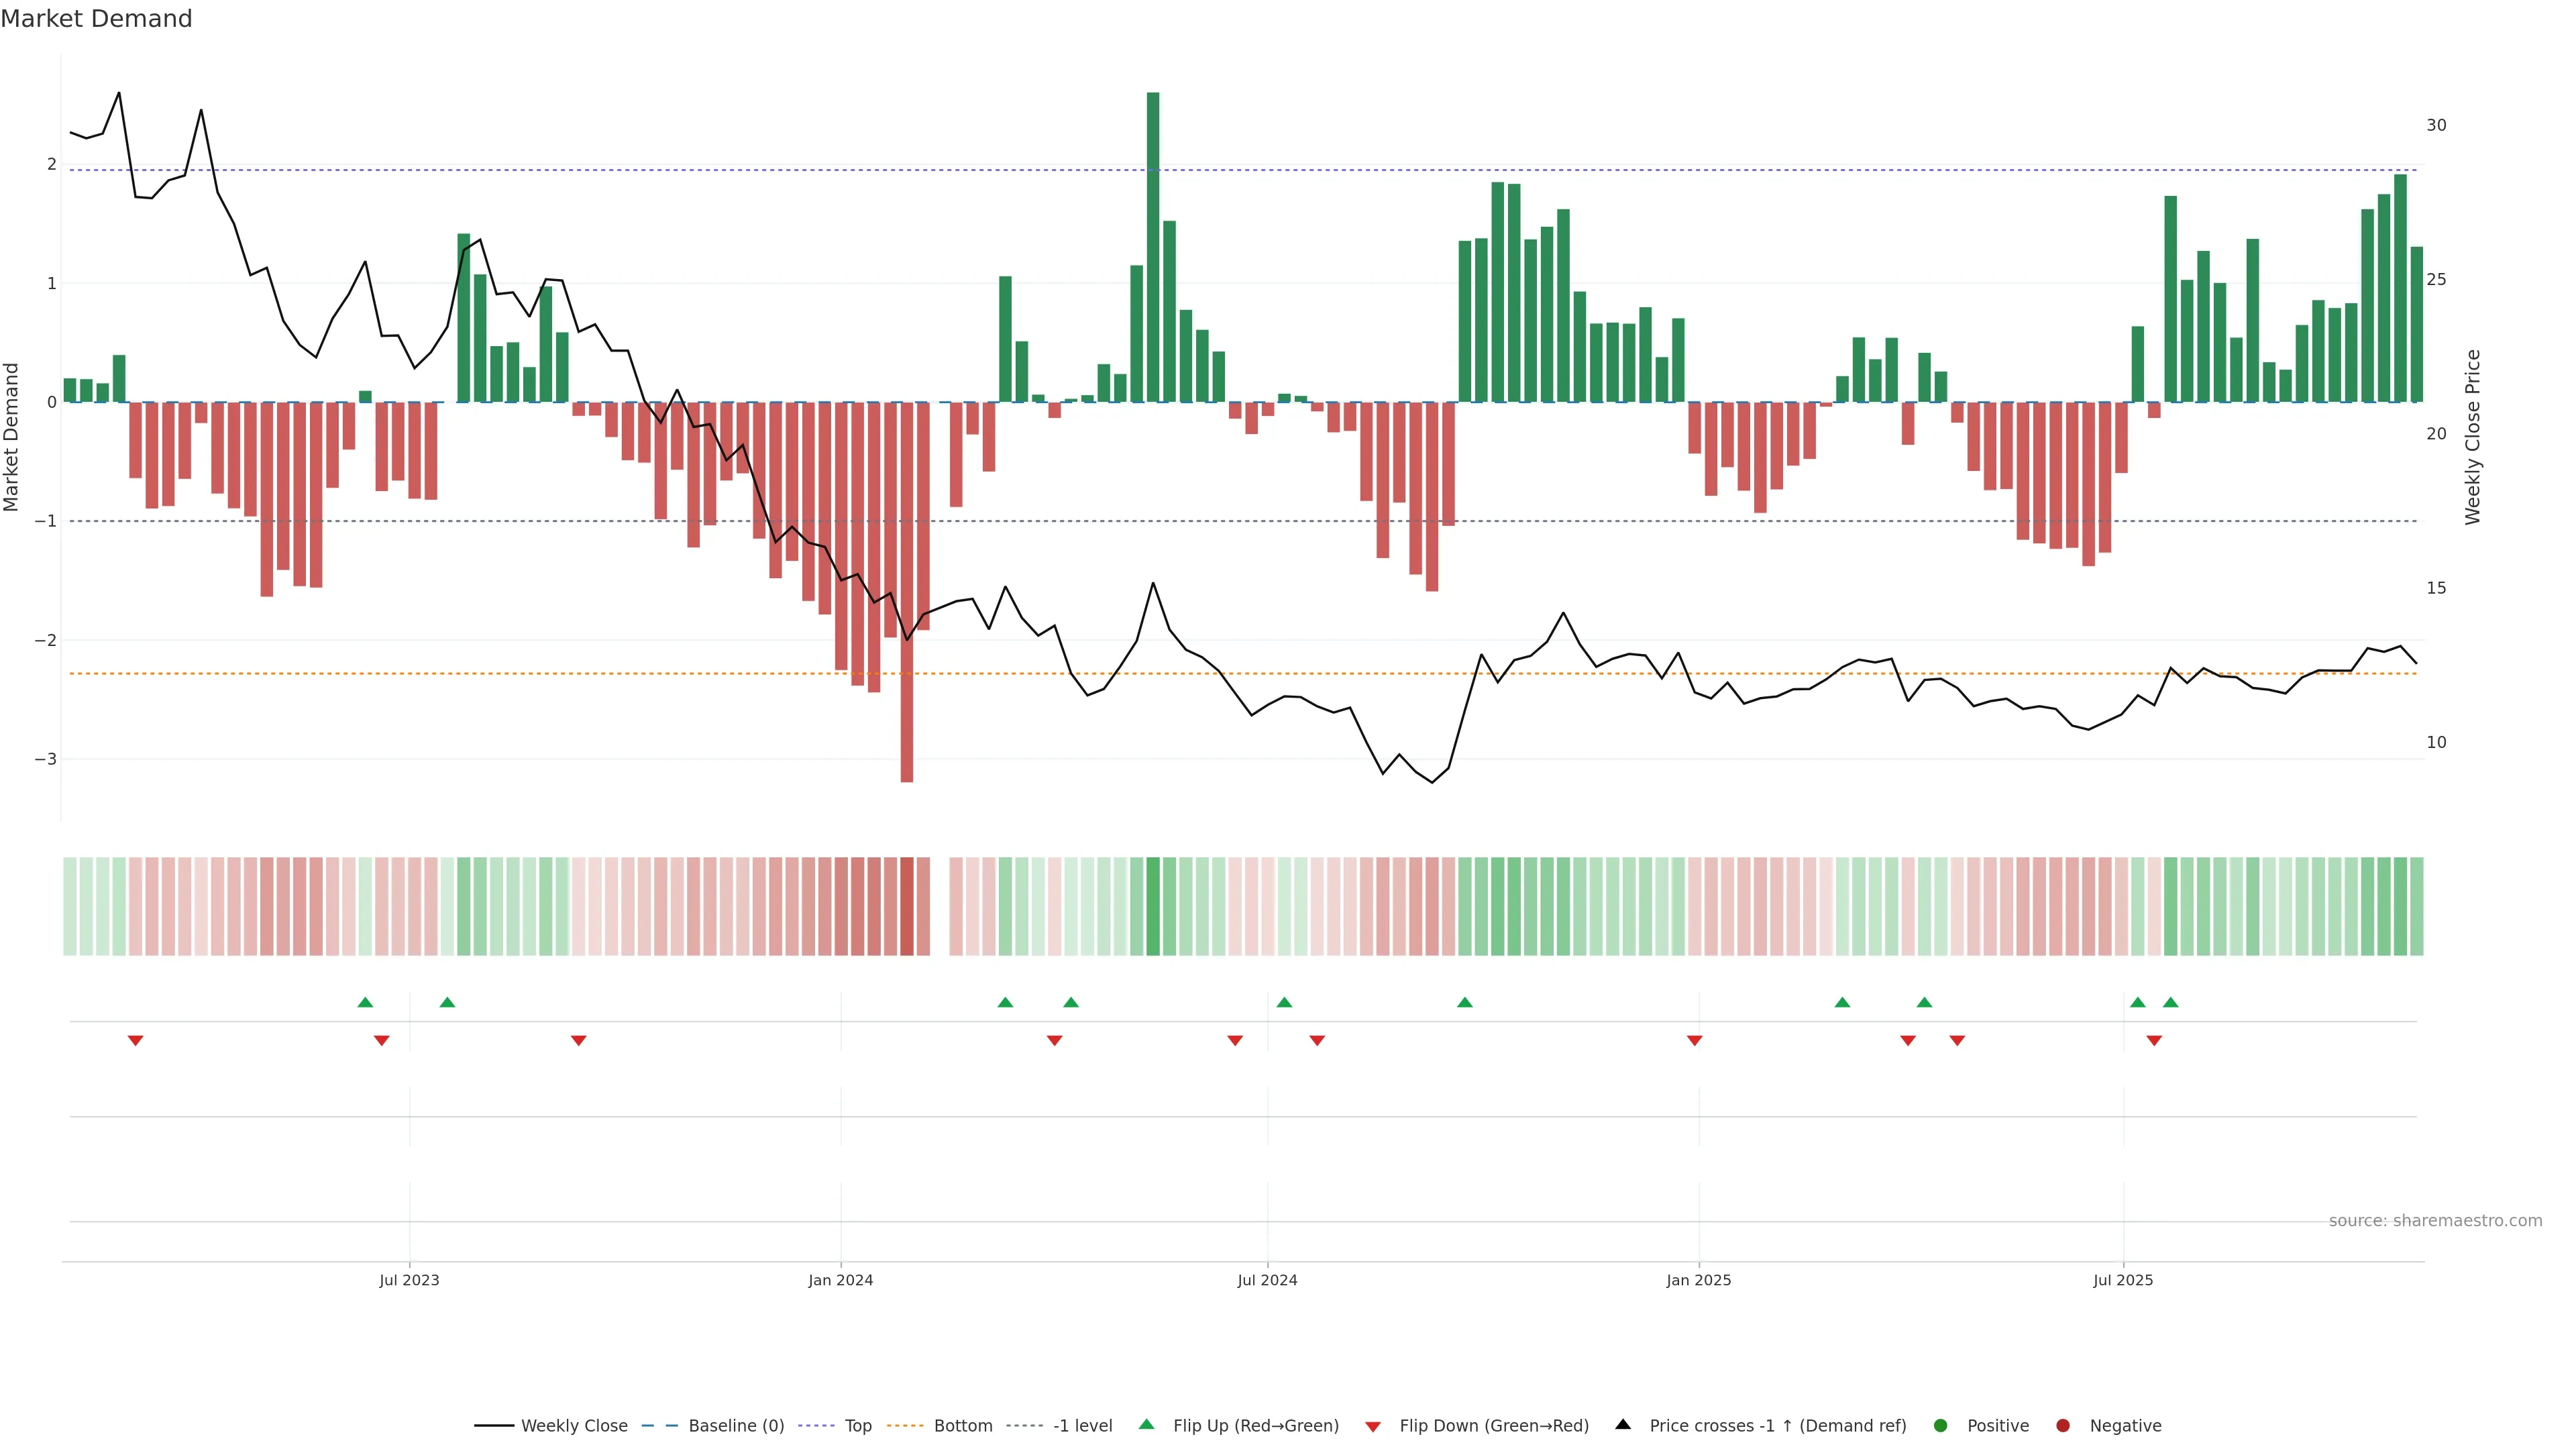The image size is (2576, 1449).
Task: Click the black Price crosses -1 triangle icon
Action: pyautogui.click(x=1623, y=1424)
